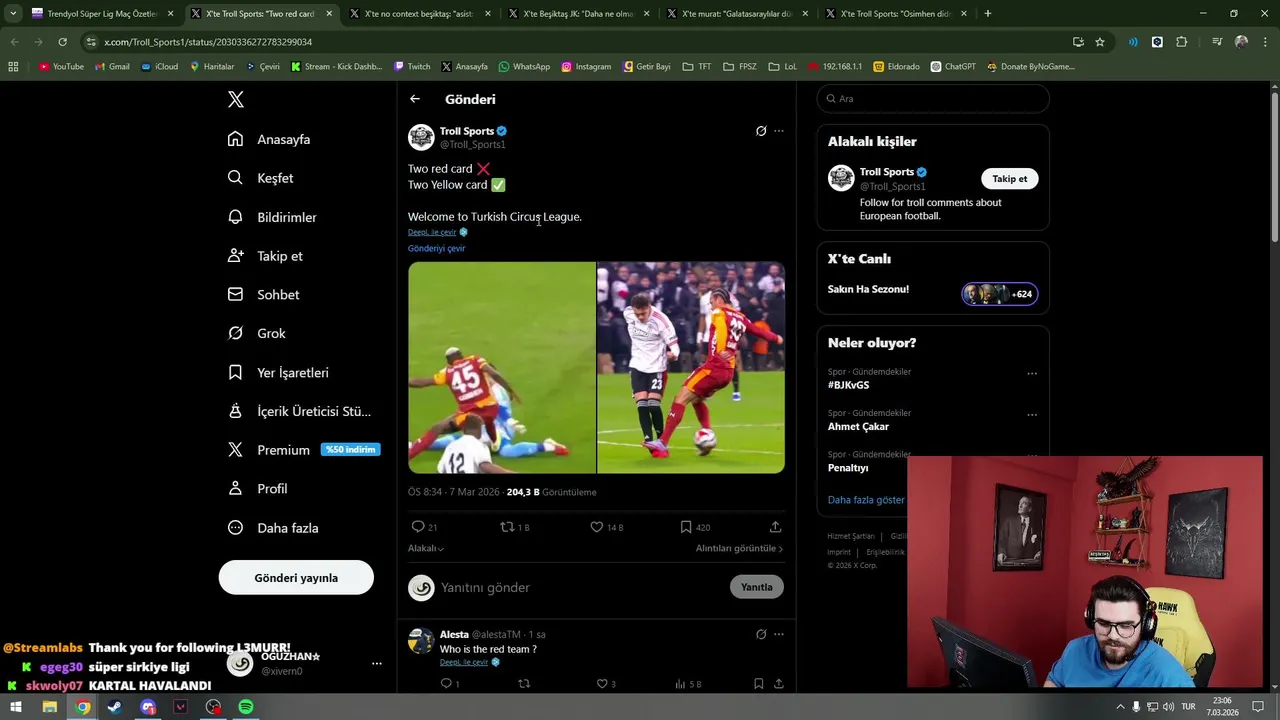Bookmark page with star icon
Image resolution: width=1280 pixels, height=720 pixels.
coord(1100,42)
